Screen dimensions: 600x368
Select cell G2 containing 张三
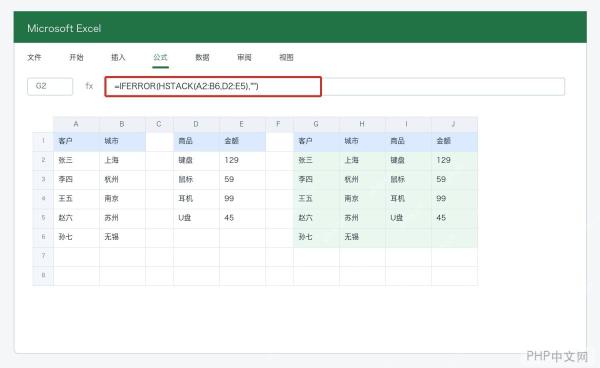[x=316, y=160]
